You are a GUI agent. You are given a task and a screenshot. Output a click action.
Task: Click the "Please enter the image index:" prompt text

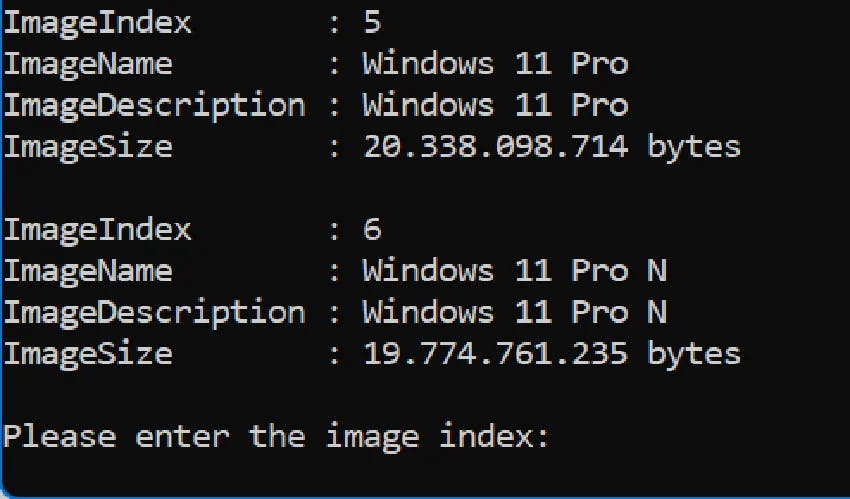point(276,437)
